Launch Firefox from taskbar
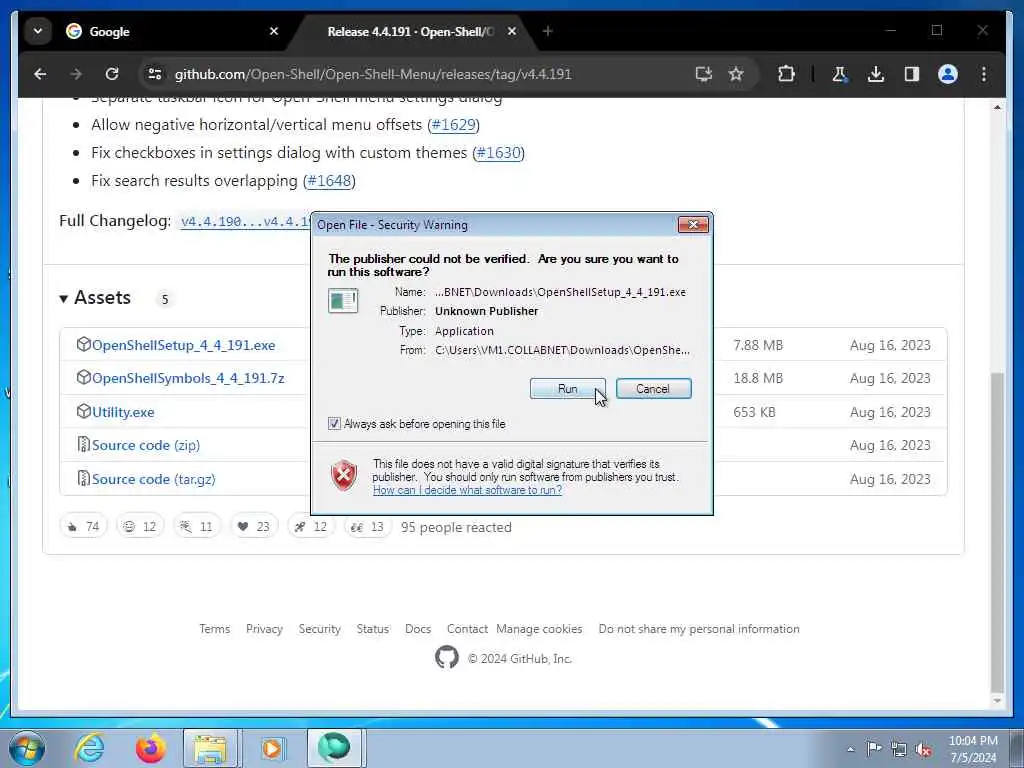 (x=151, y=748)
